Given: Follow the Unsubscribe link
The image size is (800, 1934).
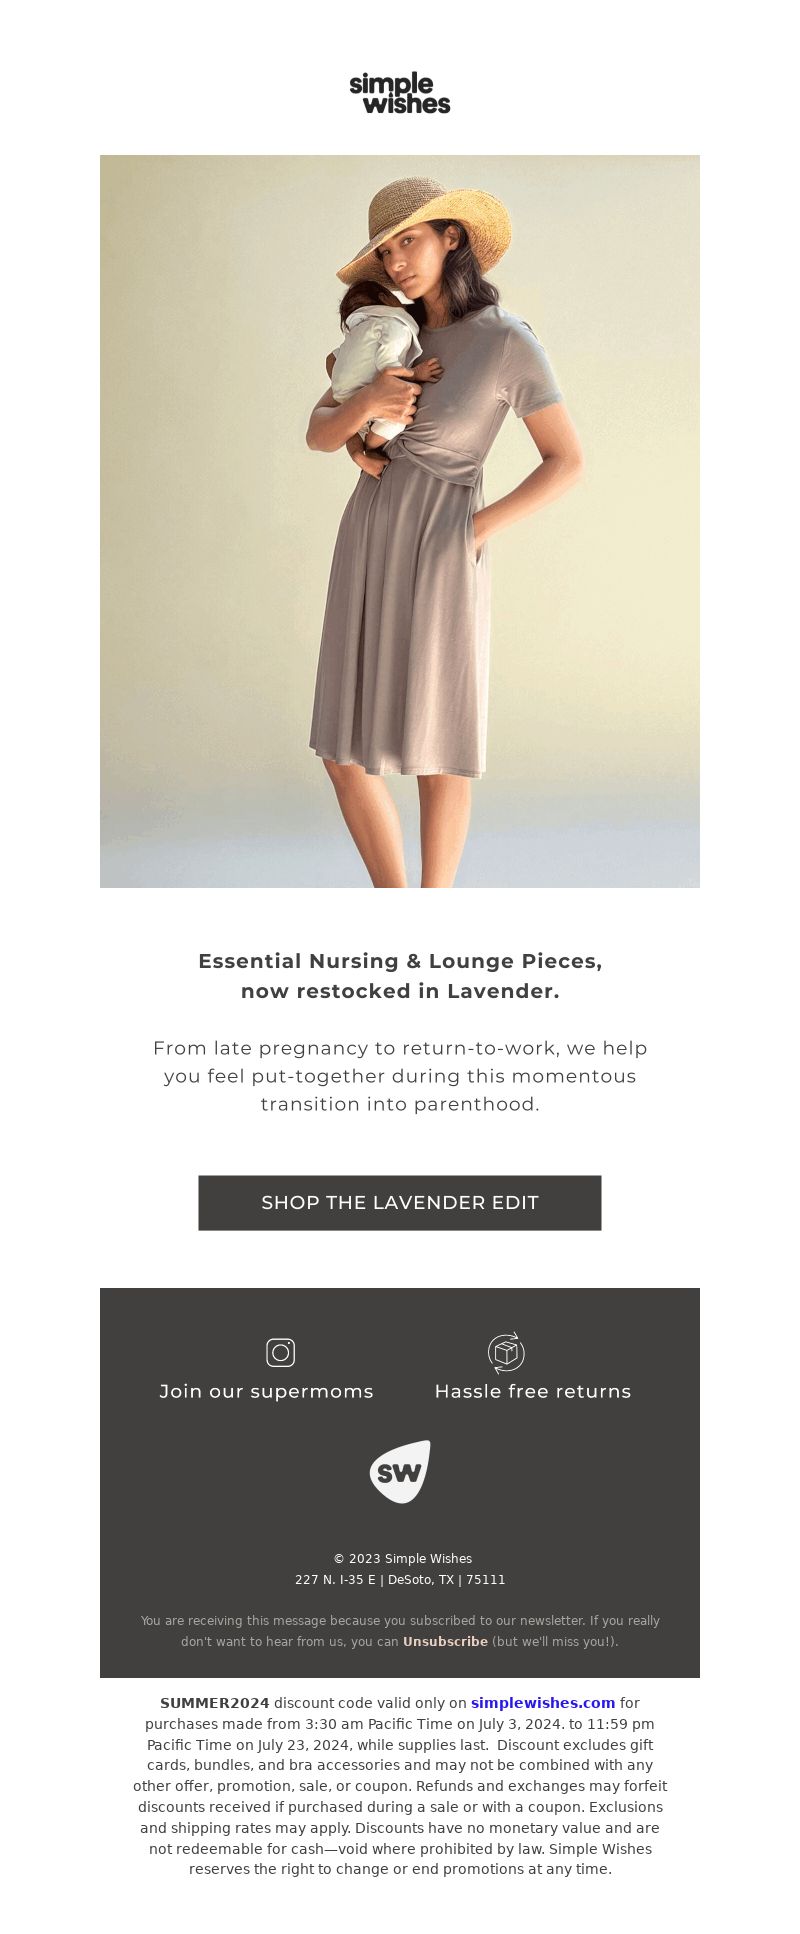Looking at the screenshot, I should coord(445,1641).
